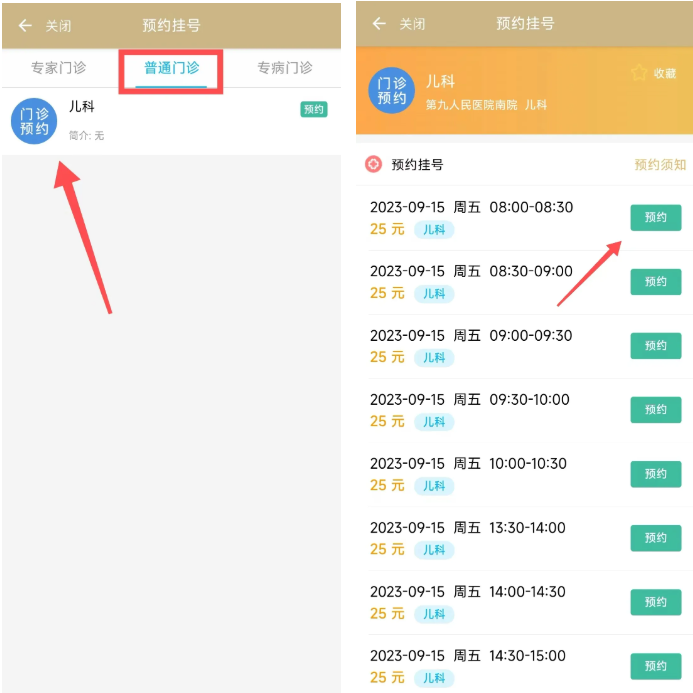Tap the small green 预约 badge for 儿科
Screen dimensions: 693x693
pos(314,109)
